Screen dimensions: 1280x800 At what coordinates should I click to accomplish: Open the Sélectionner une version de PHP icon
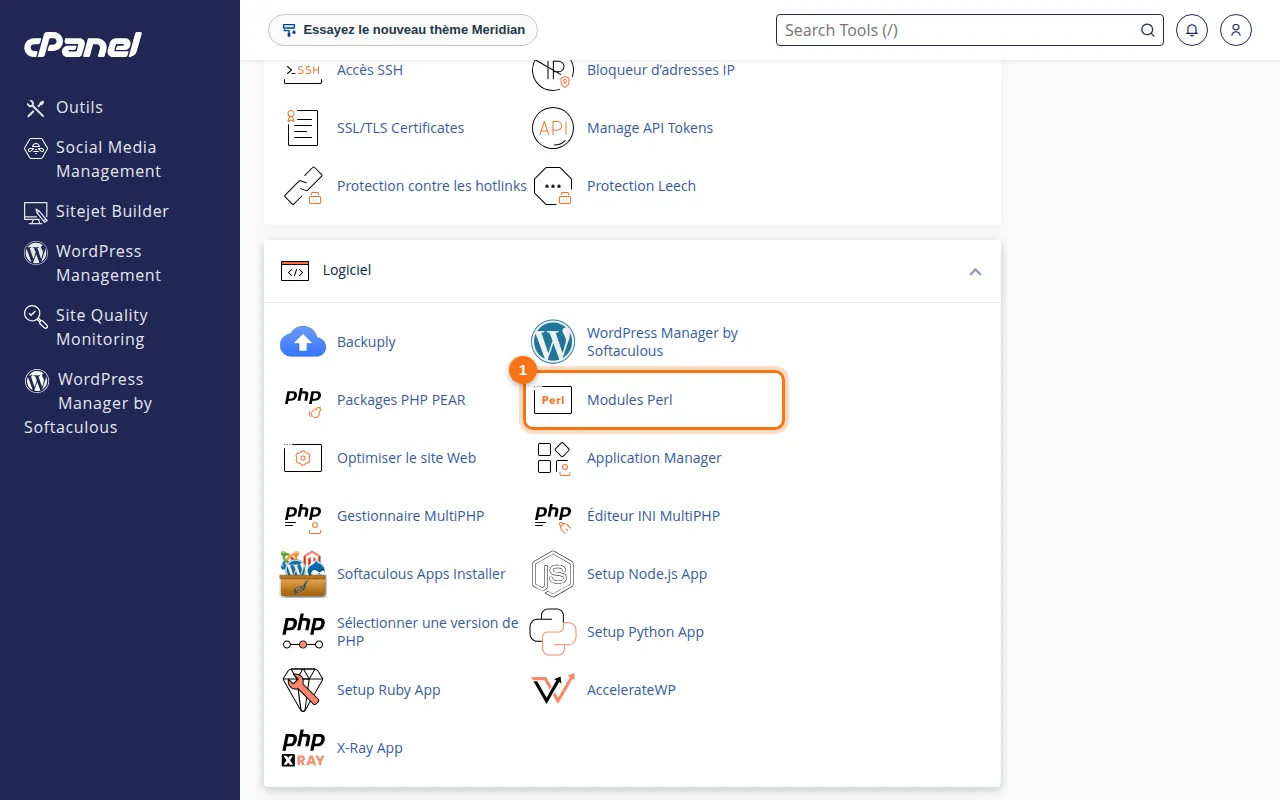pos(303,632)
